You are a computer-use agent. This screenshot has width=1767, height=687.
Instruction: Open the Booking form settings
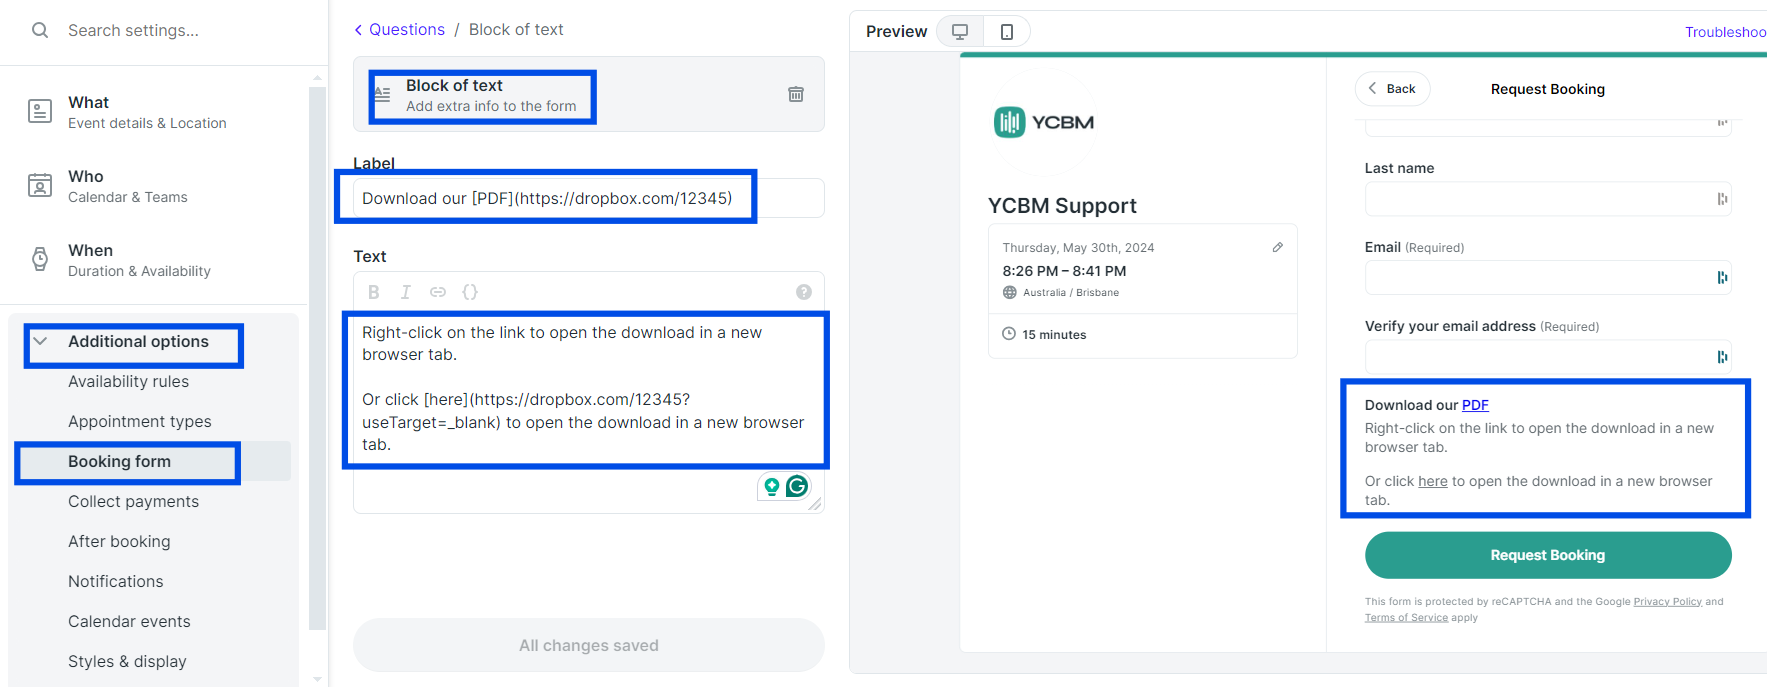tap(119, 461)
